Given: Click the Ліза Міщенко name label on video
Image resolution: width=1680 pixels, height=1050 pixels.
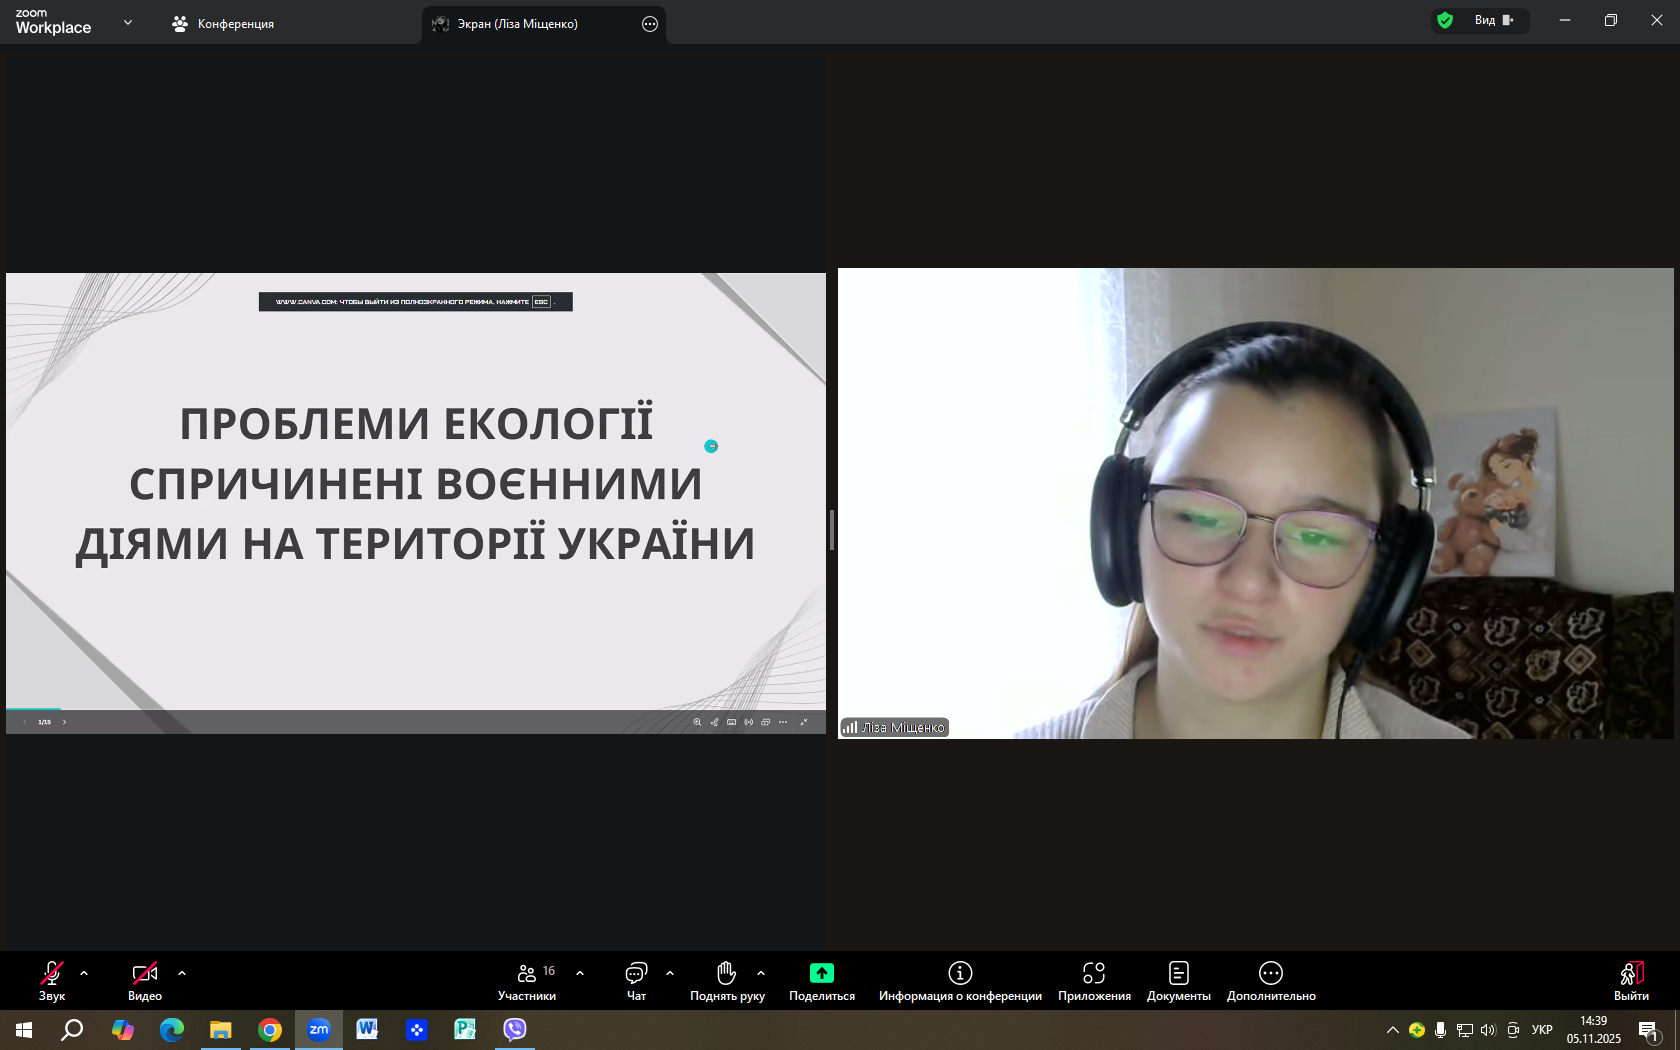Looking at the screenshot, I should click(x=895, y=728).
